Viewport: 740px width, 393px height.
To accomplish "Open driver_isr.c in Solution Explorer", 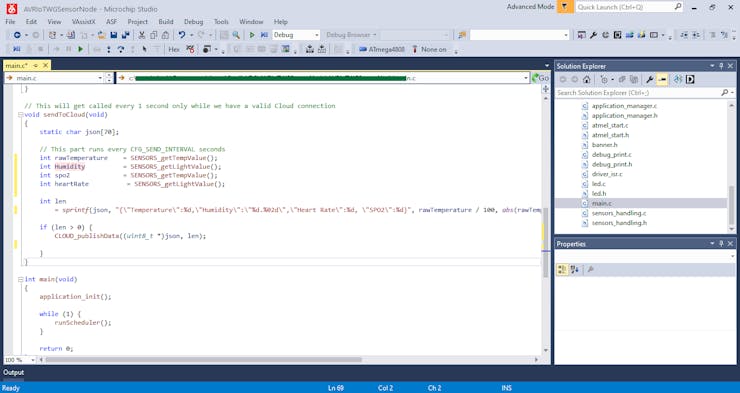I will (607, 174).
